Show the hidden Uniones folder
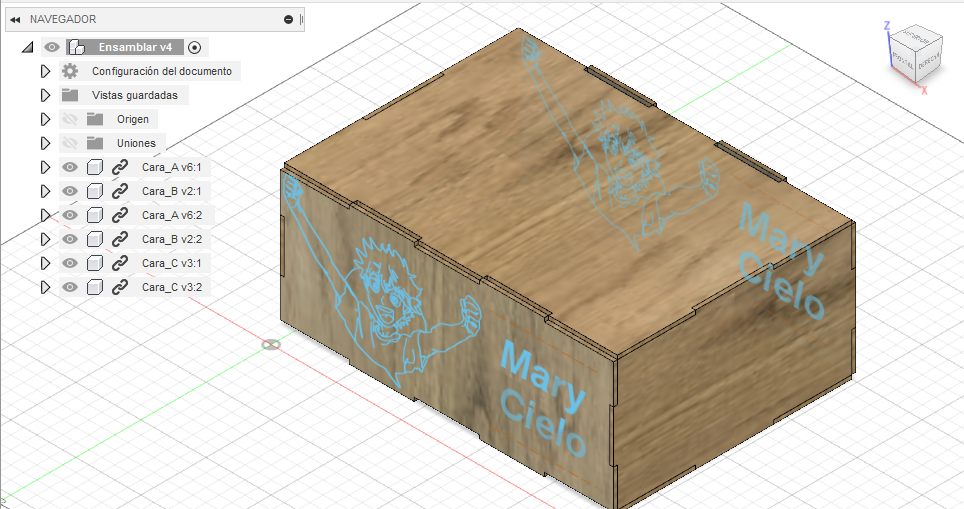 coord(70,143)
